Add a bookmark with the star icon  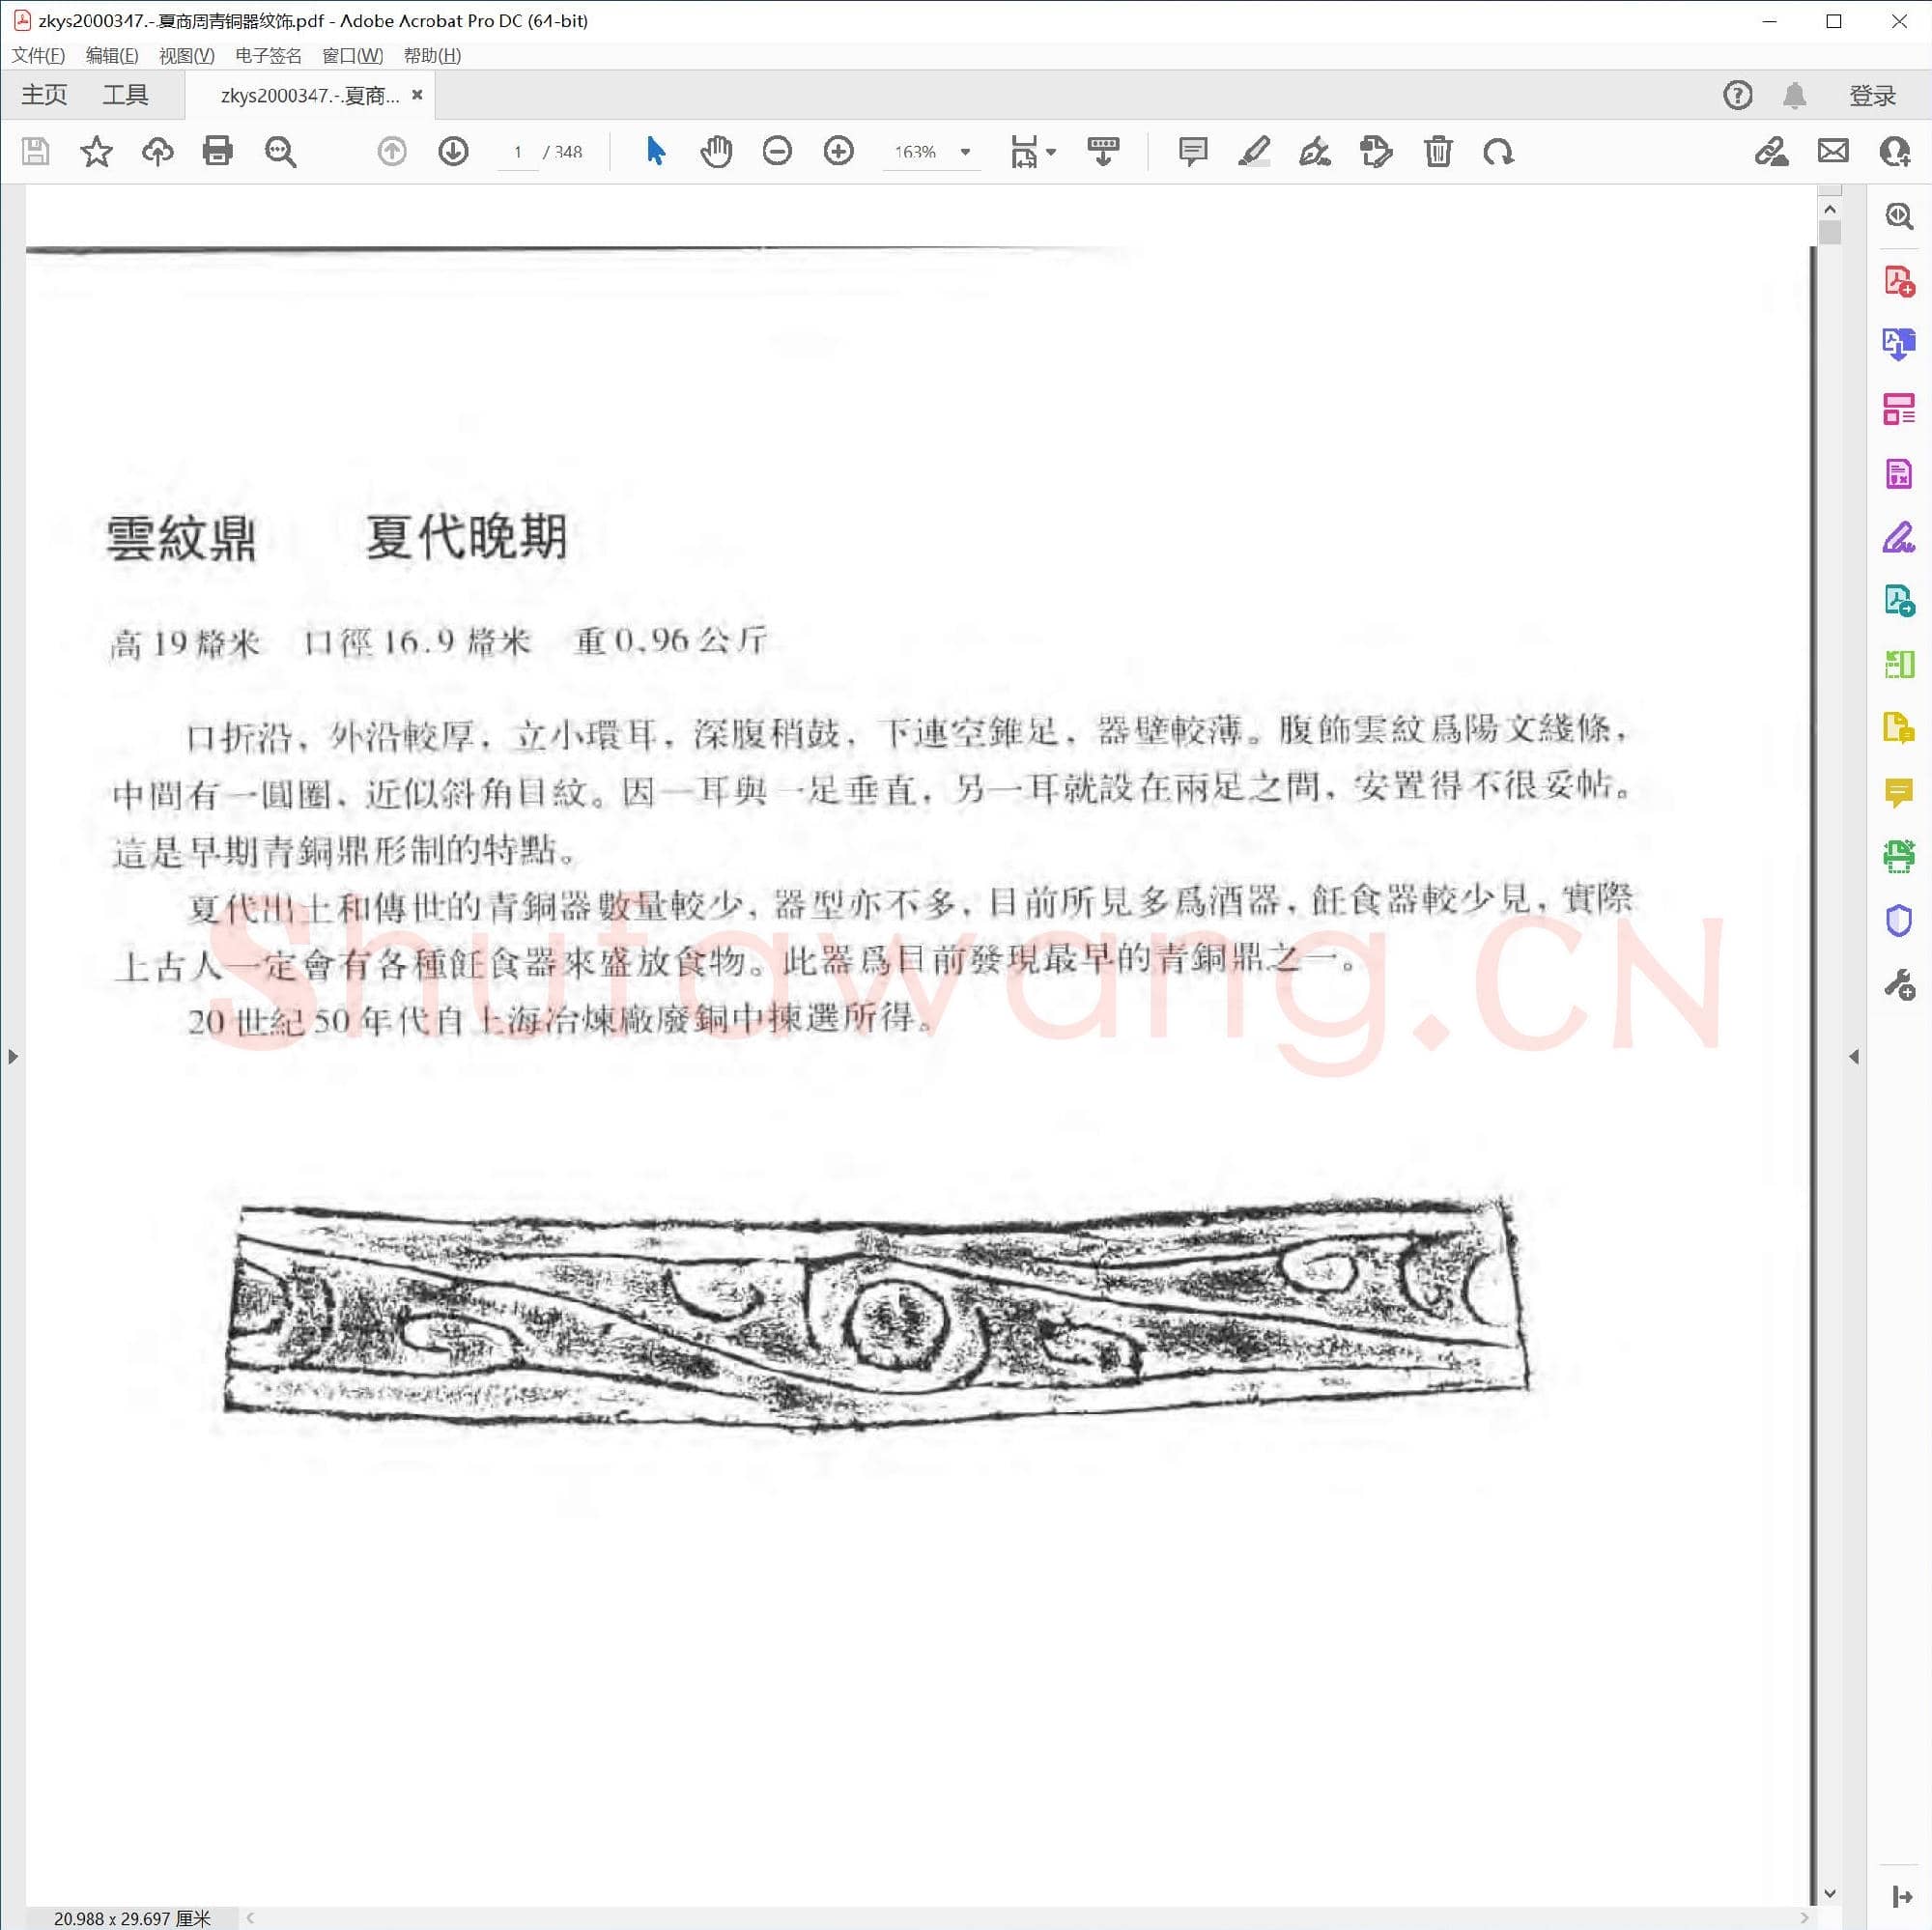pos(96,152)
